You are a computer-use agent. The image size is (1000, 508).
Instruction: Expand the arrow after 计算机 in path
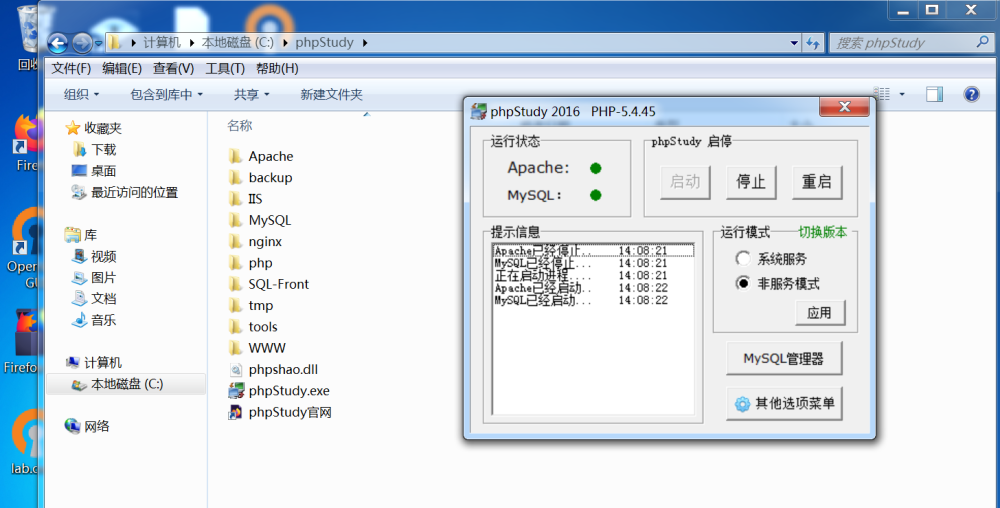tap(191, 43)
